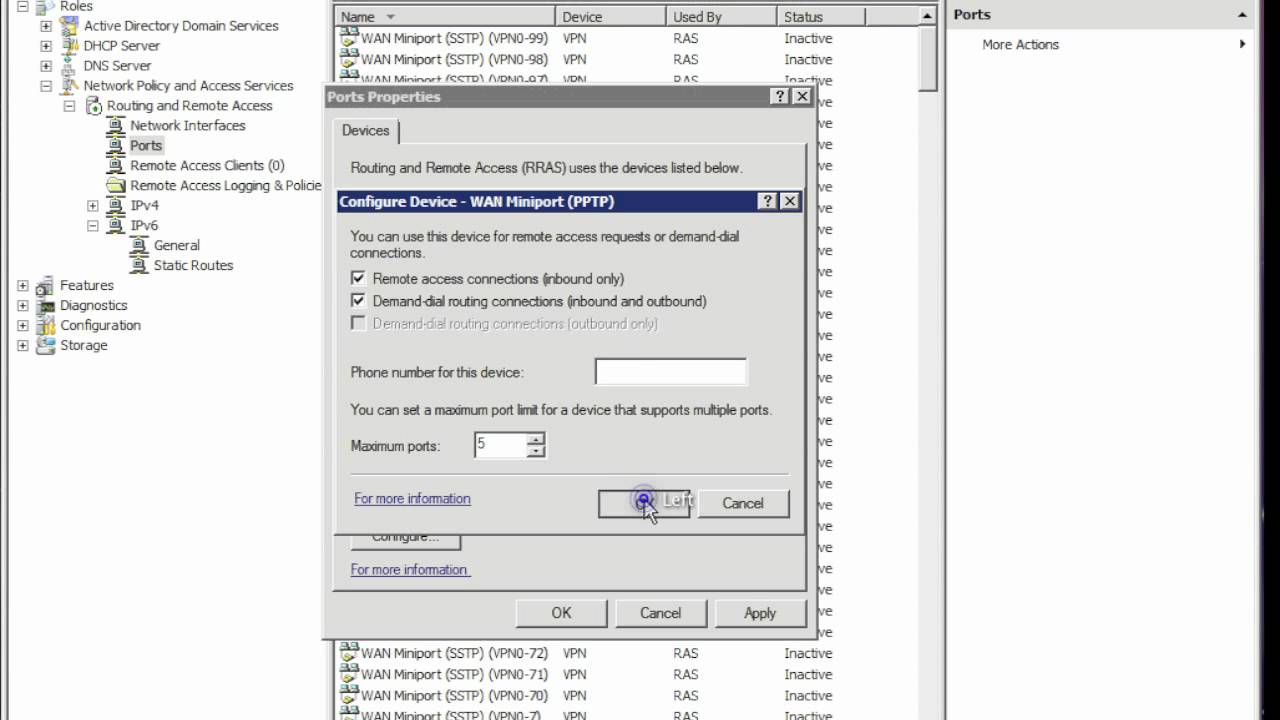Sort ports list by Used By column
The image size is (1280, 720).
point(721,17)
